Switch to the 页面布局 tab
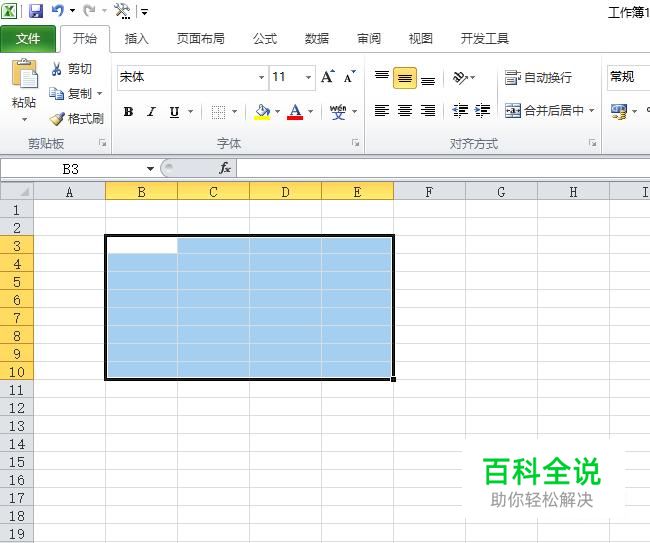The height and width of the screenshot is (543, 650). coord(201,39)
